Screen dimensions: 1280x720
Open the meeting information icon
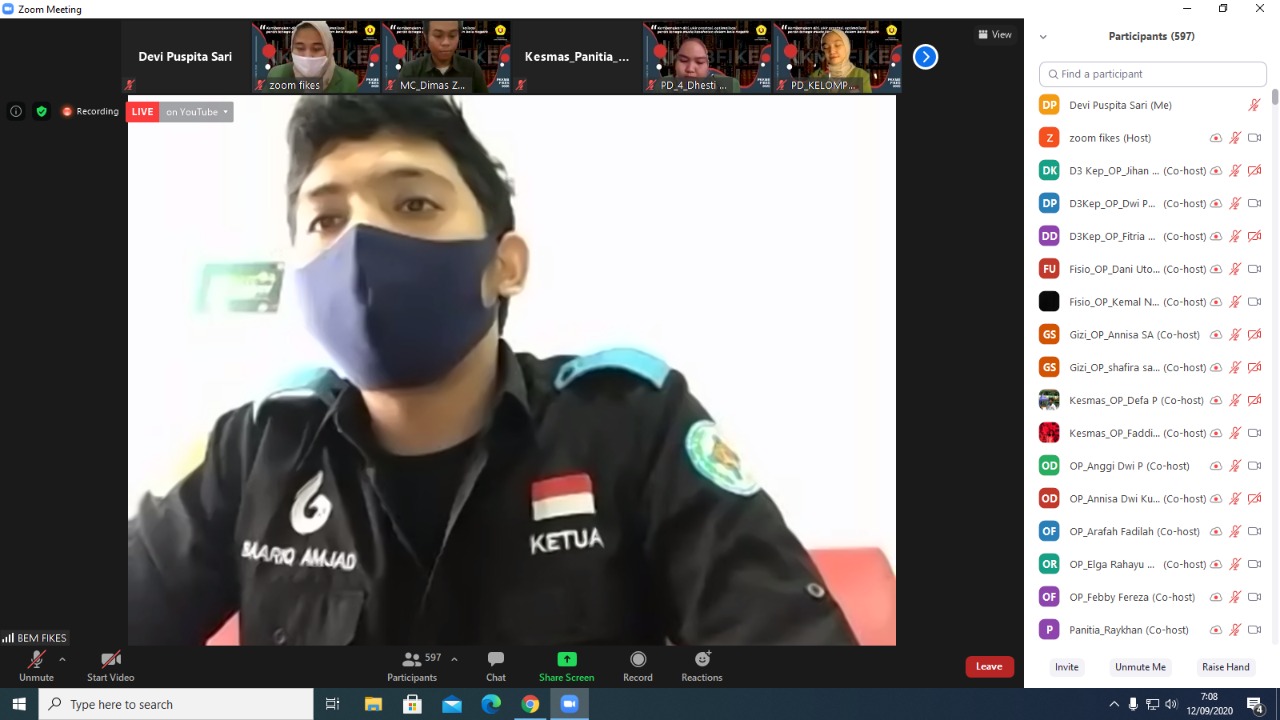coord(16,112)
